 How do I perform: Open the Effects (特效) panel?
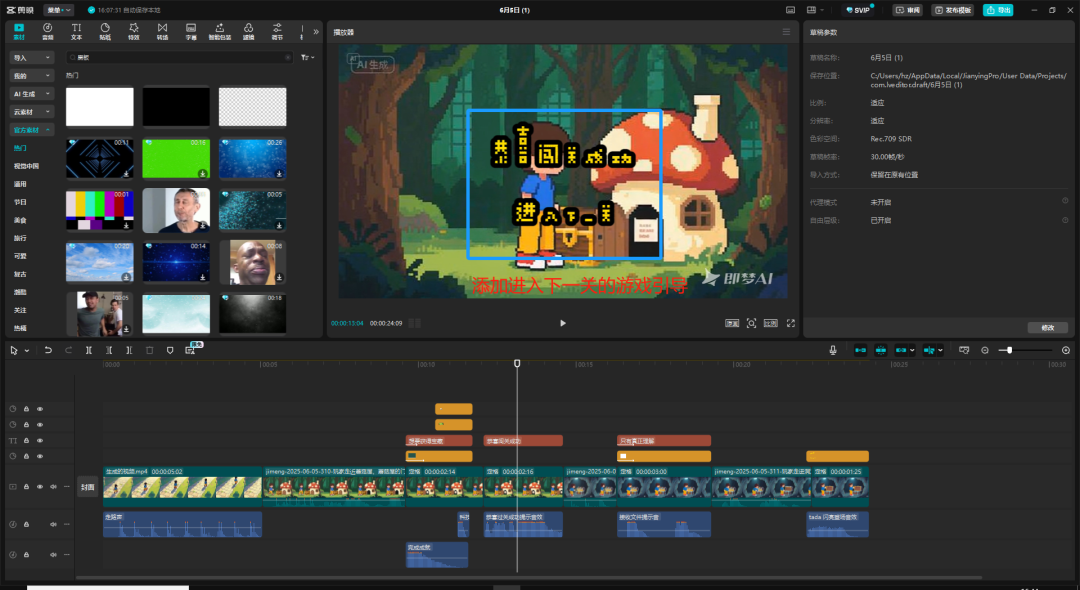coord(134,31)
